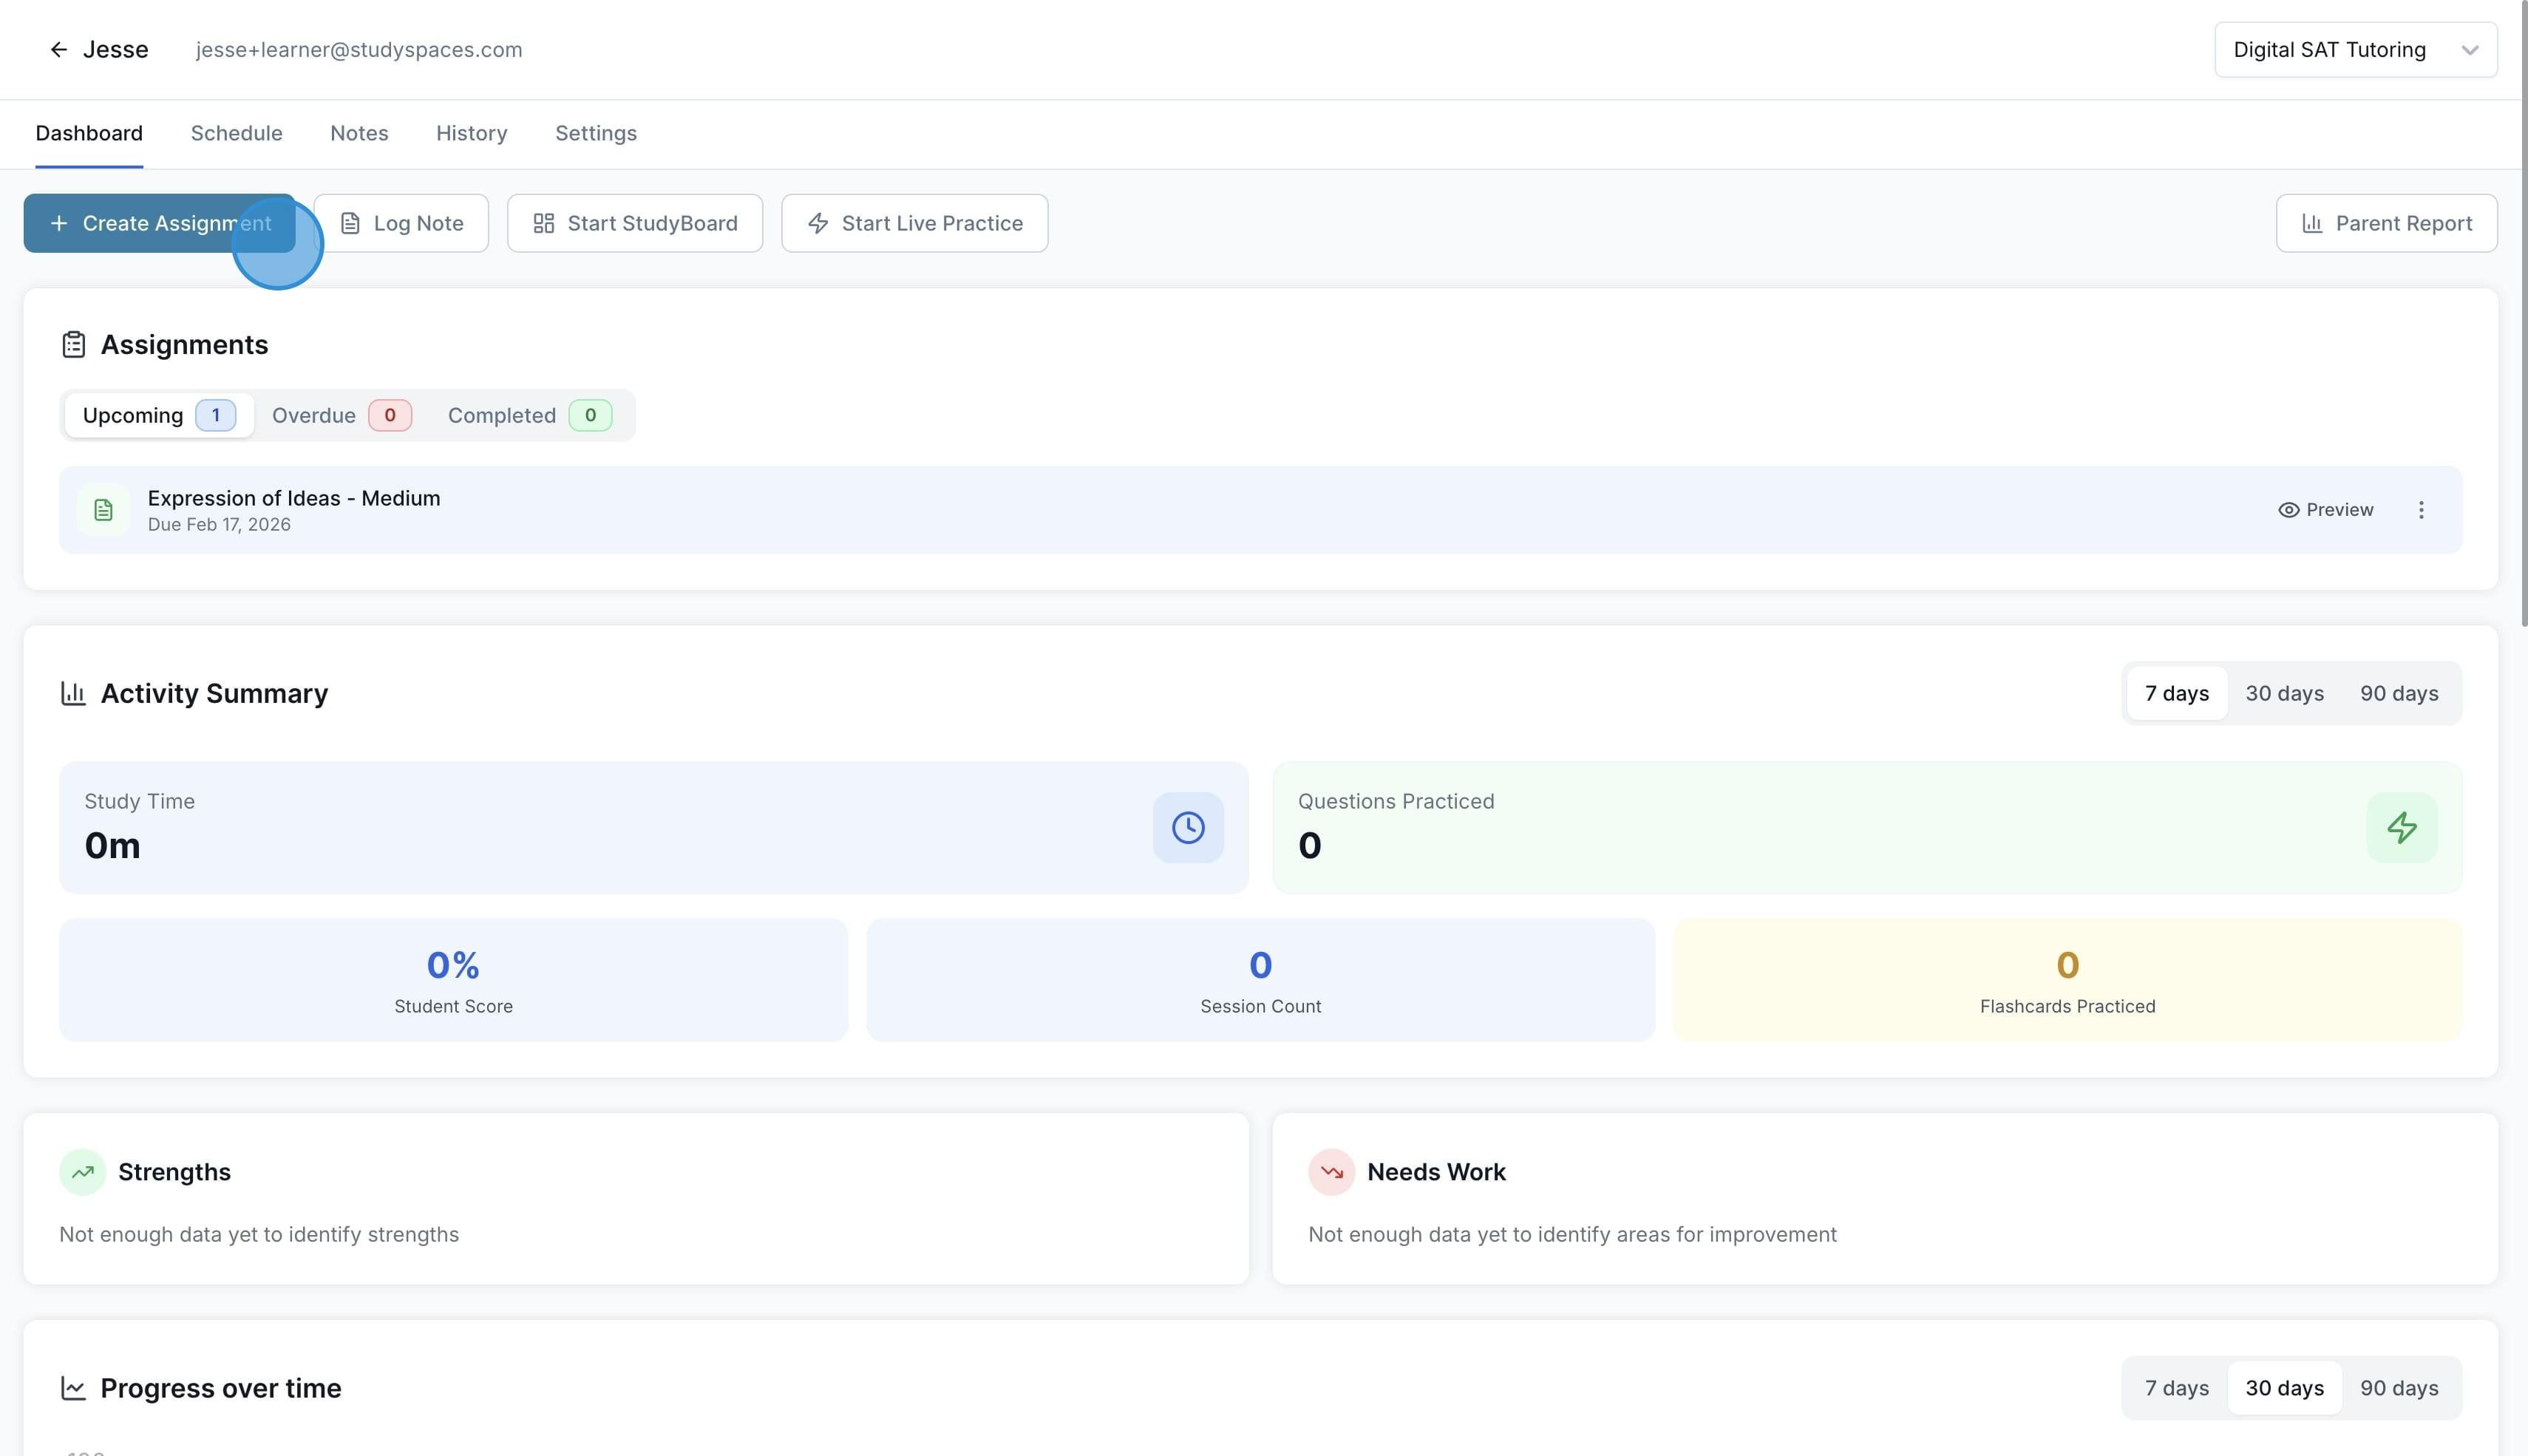The width and height of the screenshot is (2528, 1456).
Task: Click the Not enough data strengths message
Action: click(259, 1235)
